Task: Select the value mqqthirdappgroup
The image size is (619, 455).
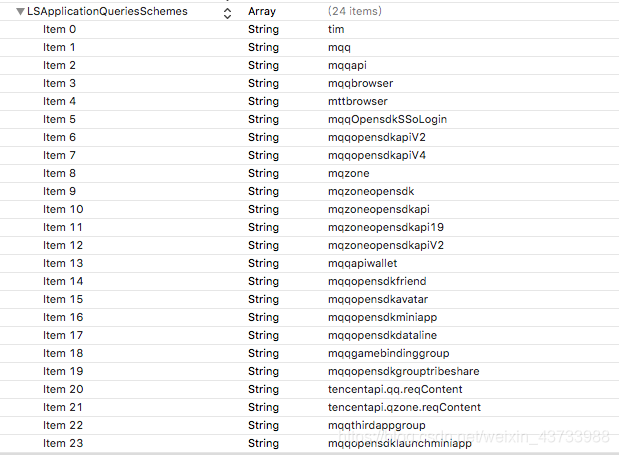Action: pos(377,426)
